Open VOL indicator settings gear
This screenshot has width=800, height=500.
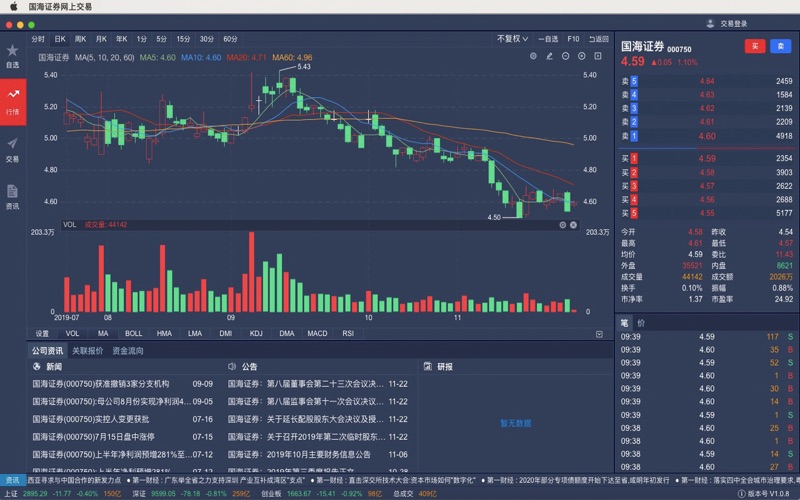(562, 225)
